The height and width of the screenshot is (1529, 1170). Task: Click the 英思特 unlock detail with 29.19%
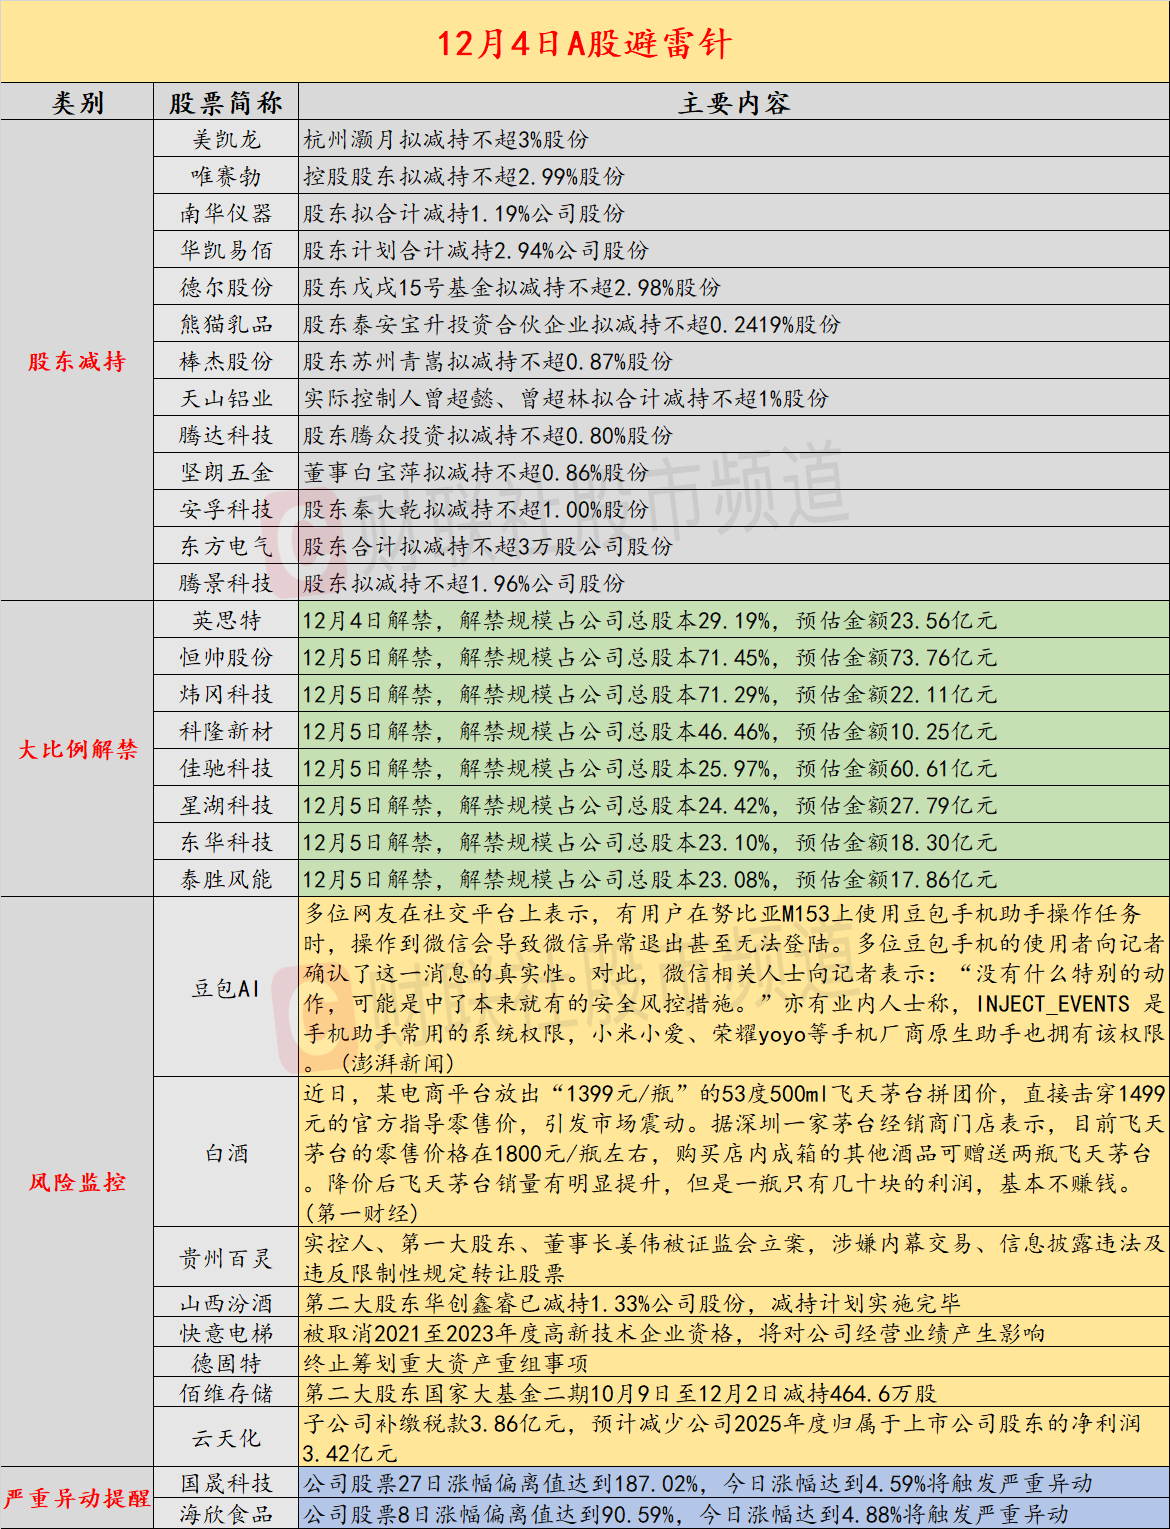point(650,621)
